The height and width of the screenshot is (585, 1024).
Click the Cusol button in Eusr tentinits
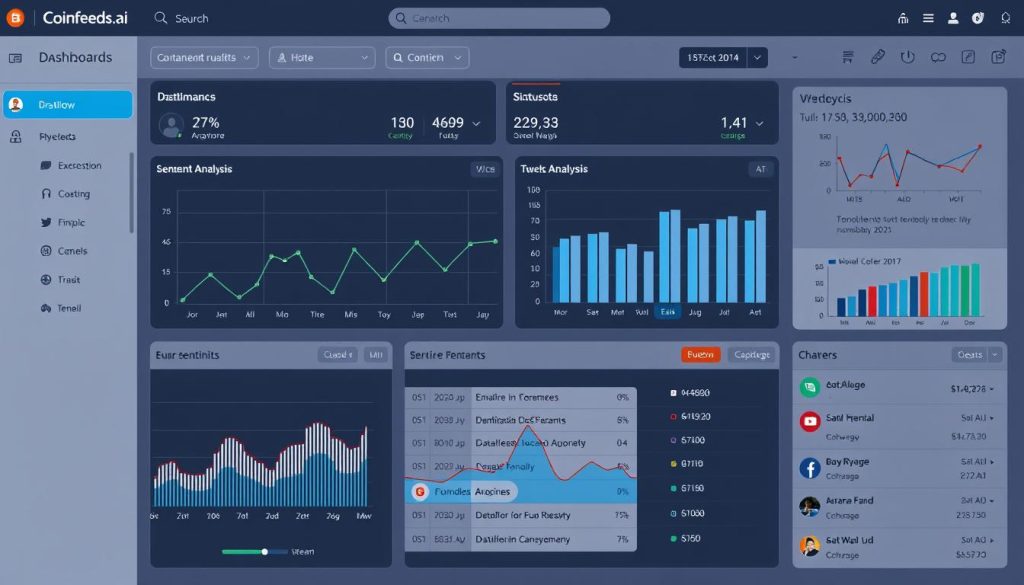[x=338, y=355]
